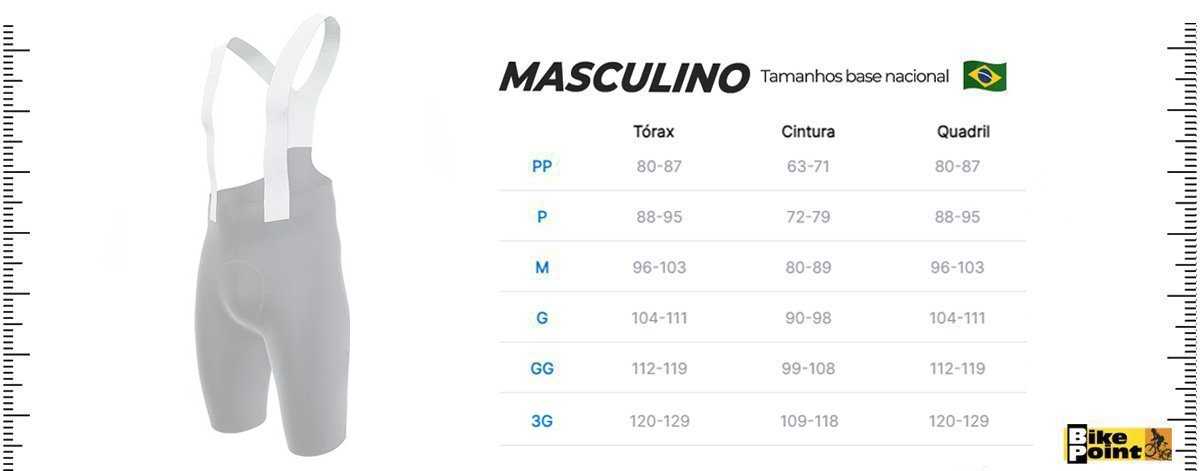Choose the G size label
The height and width of the screenshot is (471, 1200).
(x=541, y=318)
